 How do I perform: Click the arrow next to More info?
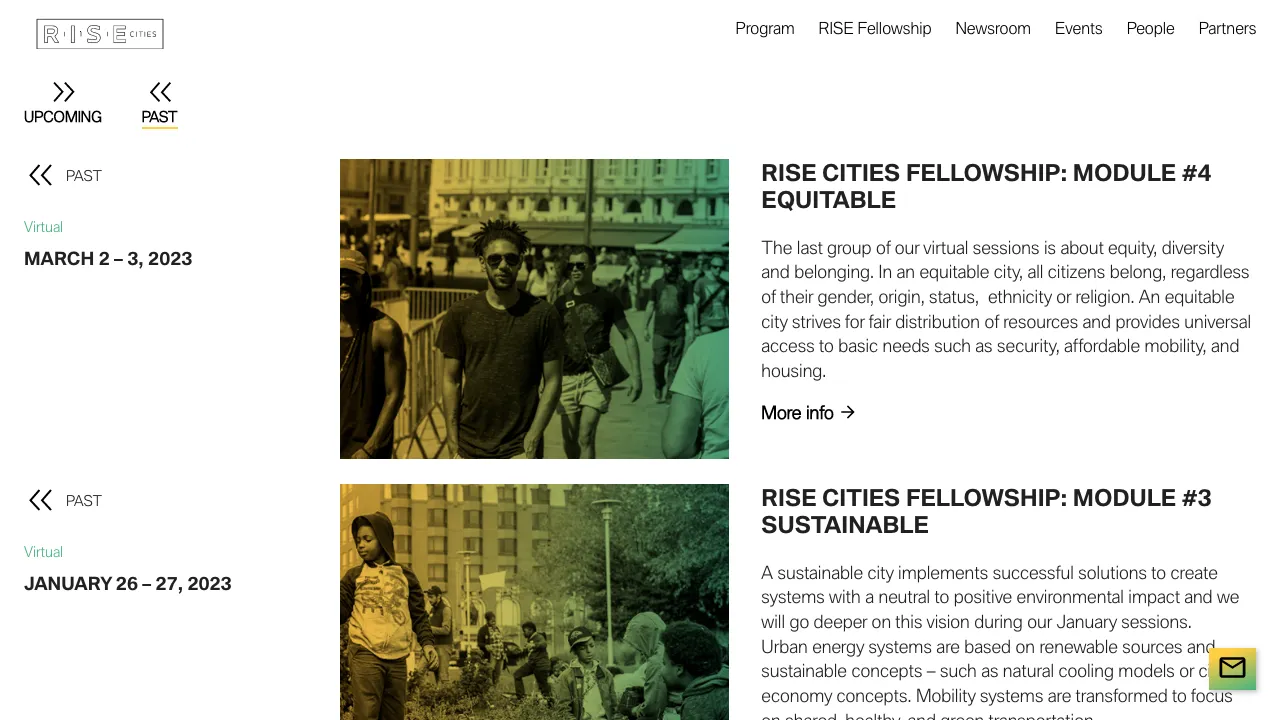point(848,412)
